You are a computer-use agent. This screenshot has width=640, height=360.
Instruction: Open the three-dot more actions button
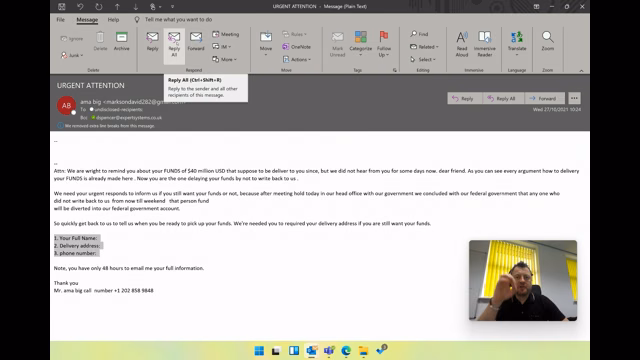tap(574, 98)
